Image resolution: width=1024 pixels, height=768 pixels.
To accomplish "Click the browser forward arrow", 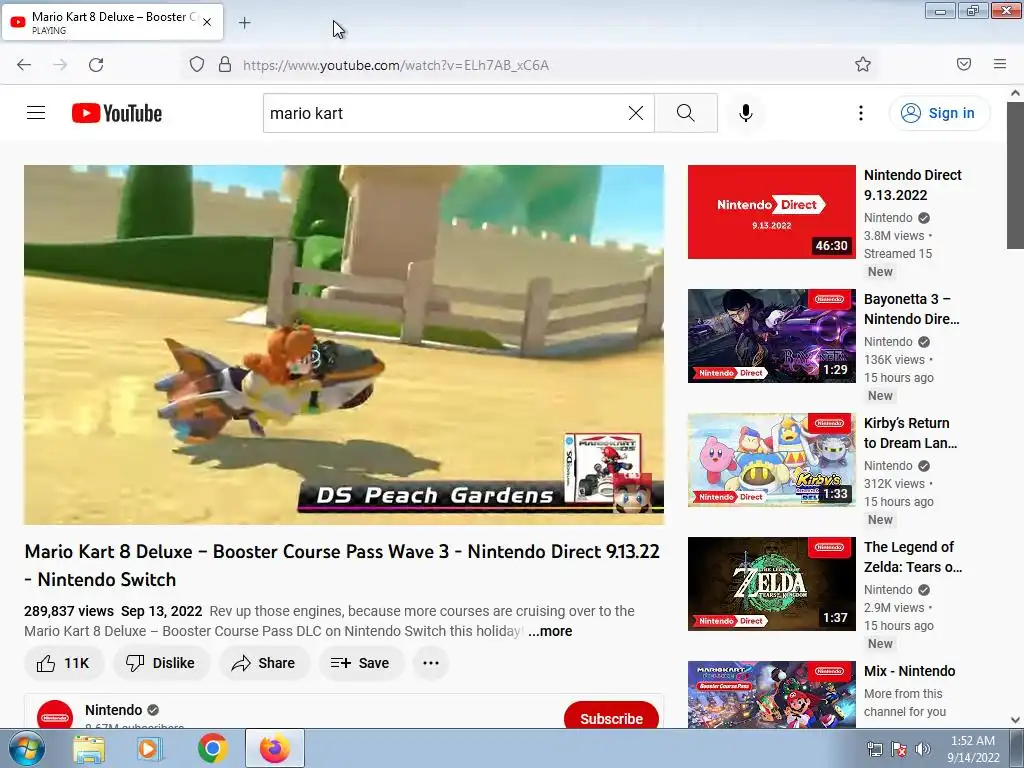I will [x=60, y=65].
